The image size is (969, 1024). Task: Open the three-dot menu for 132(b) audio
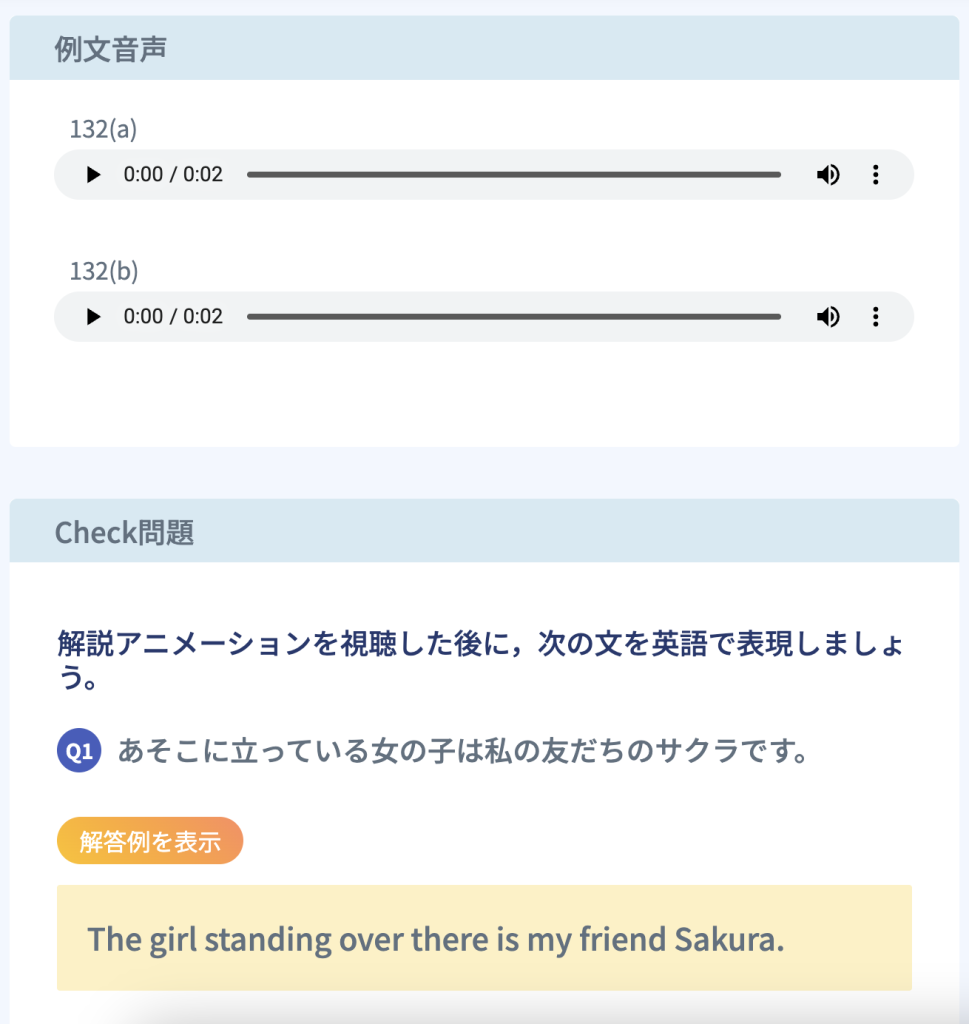876,317
